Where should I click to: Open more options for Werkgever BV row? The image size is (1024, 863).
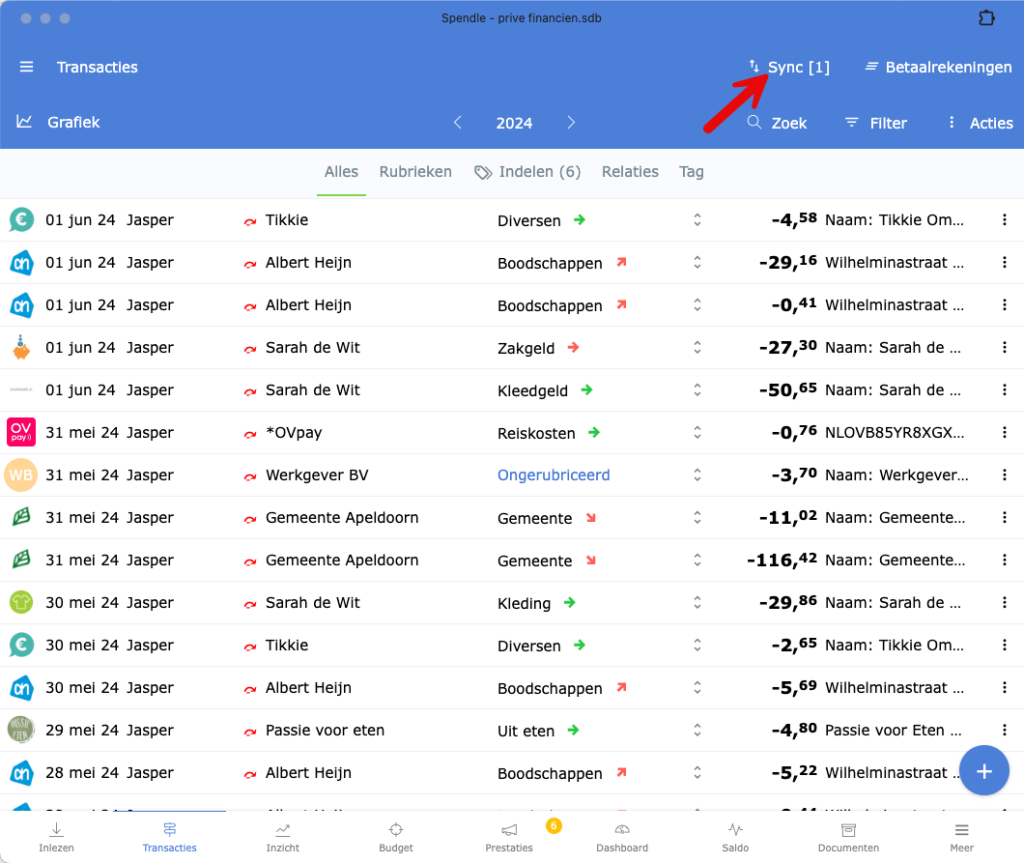coord(1004,475)
